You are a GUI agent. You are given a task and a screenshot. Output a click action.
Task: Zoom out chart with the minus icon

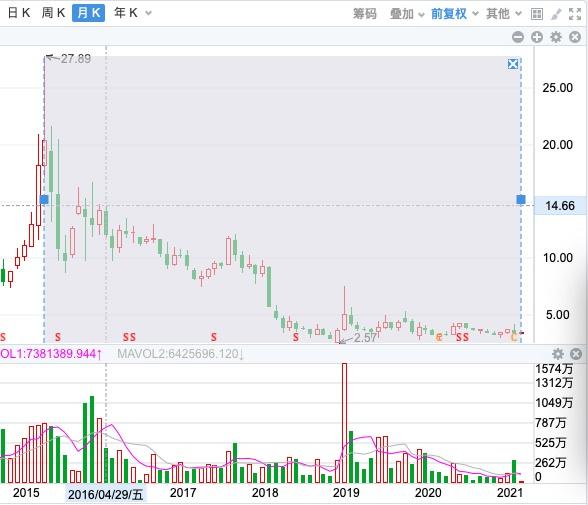(x=518, y=37)
